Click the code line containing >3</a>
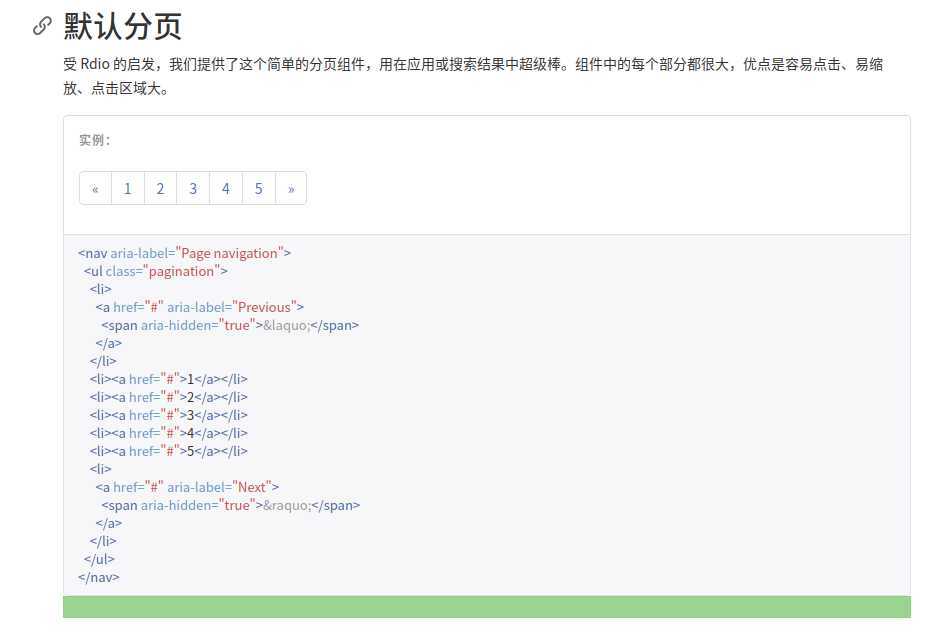This screenshot has width=948, height=642. click(x=169, y=415)
